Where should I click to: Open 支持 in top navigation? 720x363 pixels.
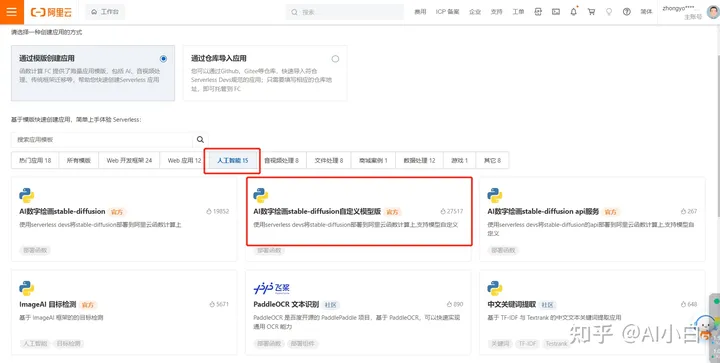click(496, 12)
